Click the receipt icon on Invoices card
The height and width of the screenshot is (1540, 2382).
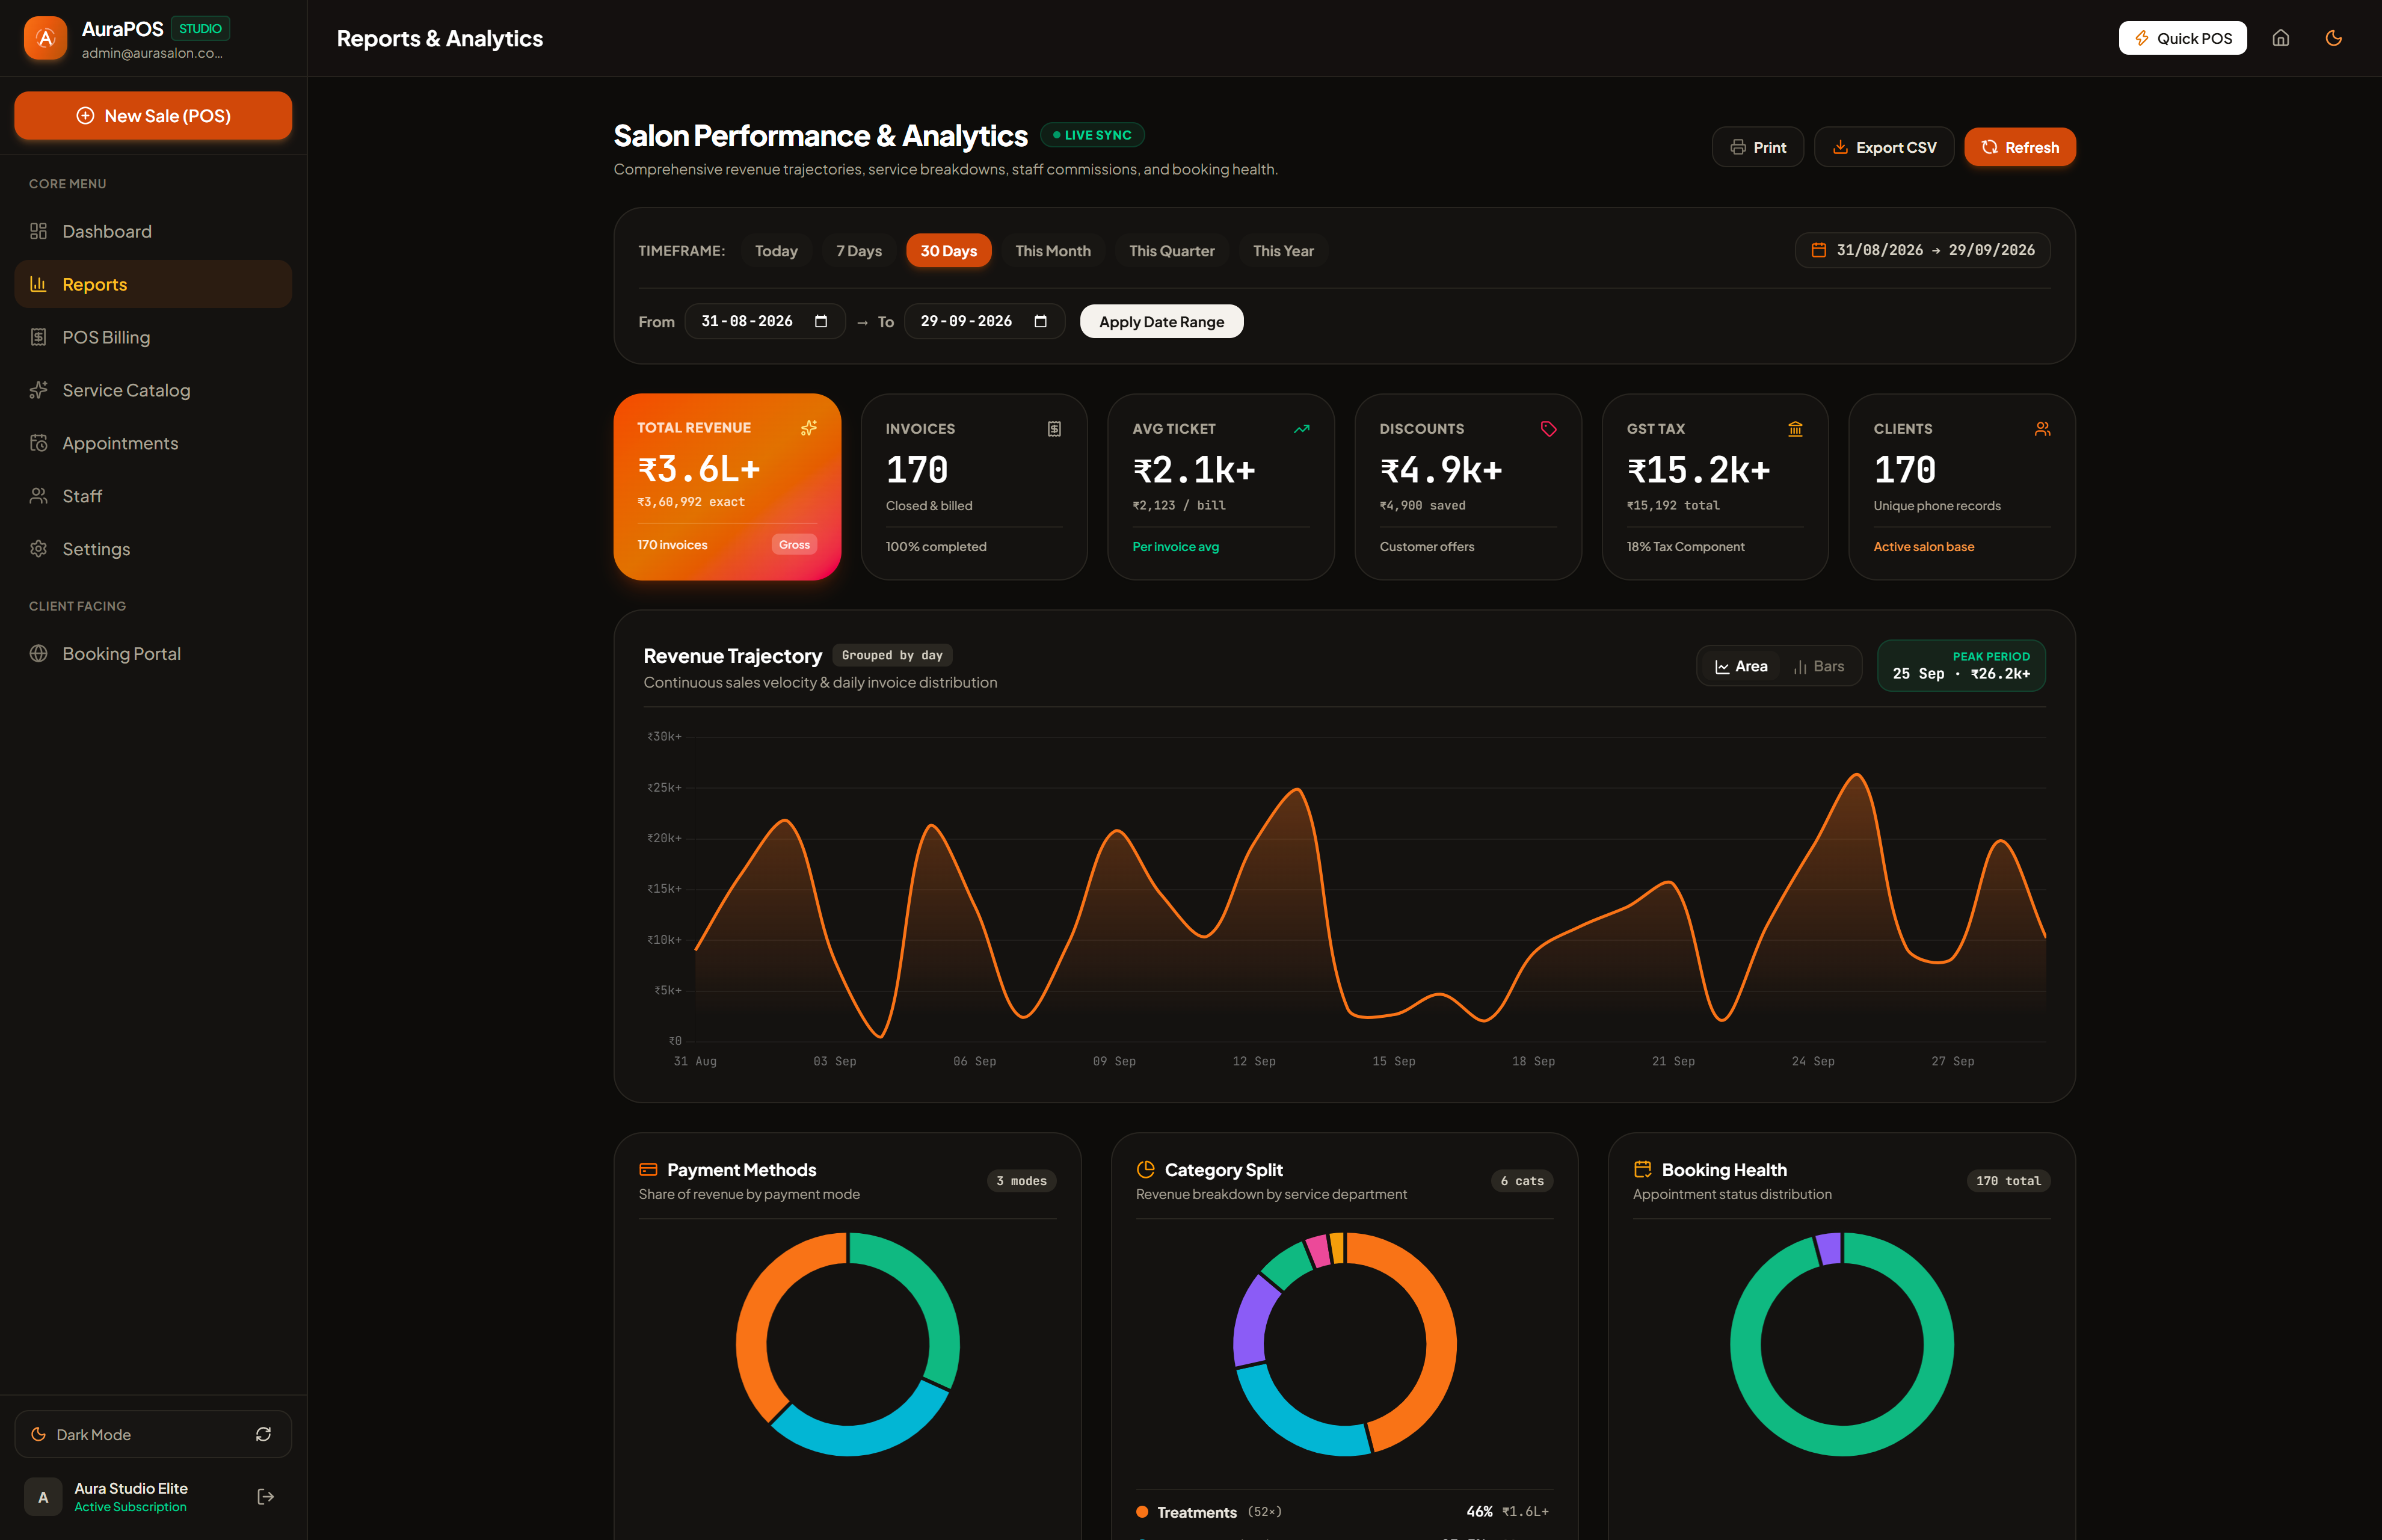click(x=1054, y=428)
